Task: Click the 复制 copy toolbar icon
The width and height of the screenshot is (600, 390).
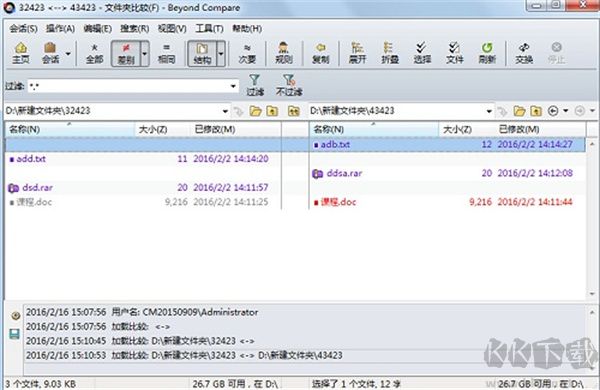Action: tap(320, 53)
